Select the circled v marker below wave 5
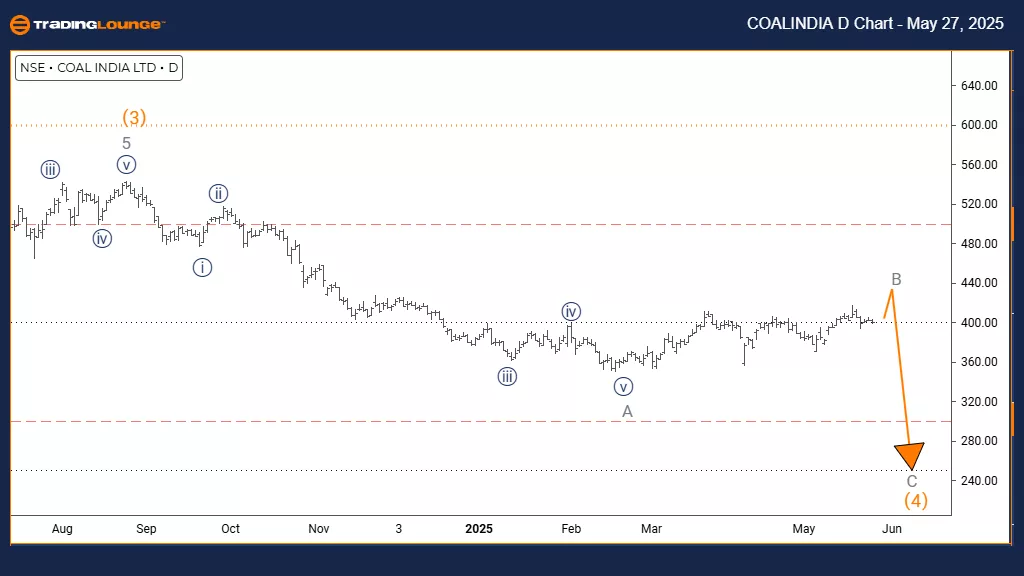 (126, 165)
